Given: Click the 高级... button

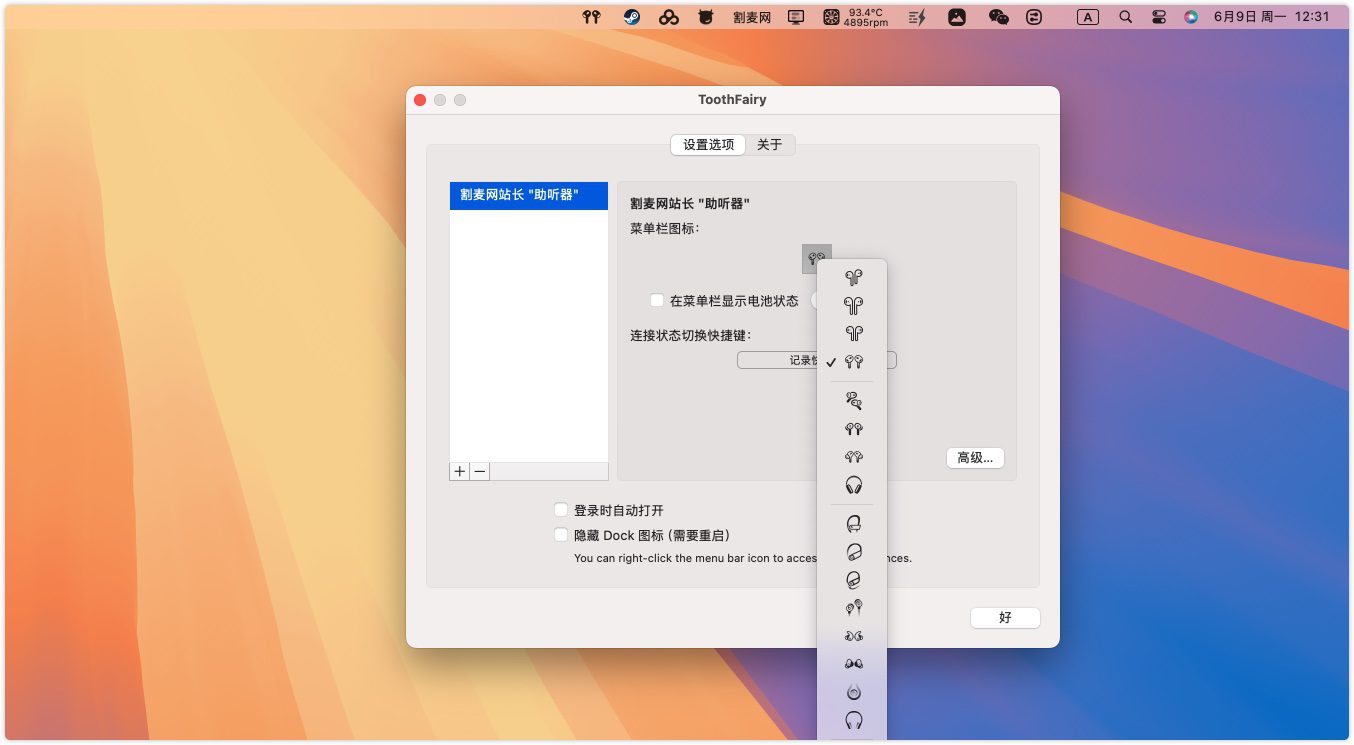Looking at the screenshot, I should pyautogui.click(x=974, y=458).
